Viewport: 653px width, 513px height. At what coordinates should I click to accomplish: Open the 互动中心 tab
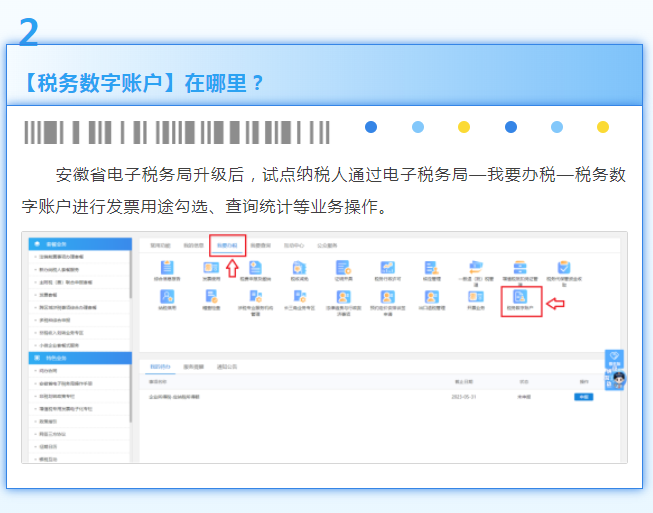[x=294, y=245]
